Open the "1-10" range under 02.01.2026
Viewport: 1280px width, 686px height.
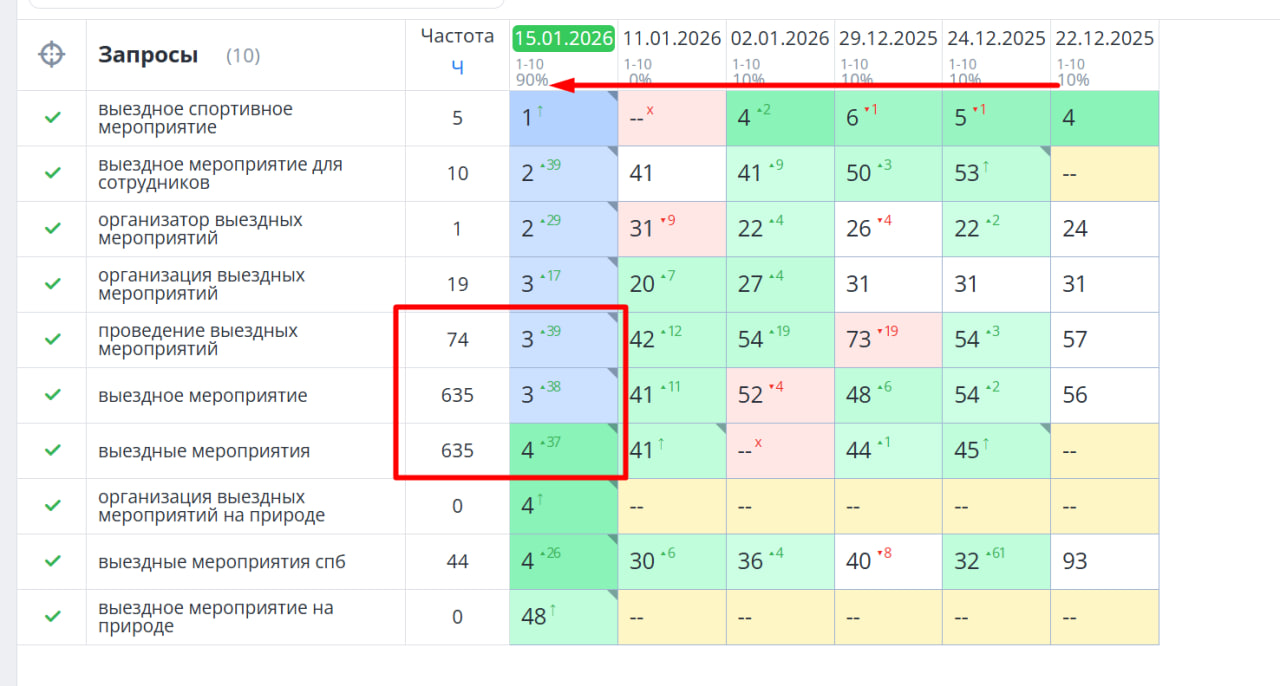746,65
